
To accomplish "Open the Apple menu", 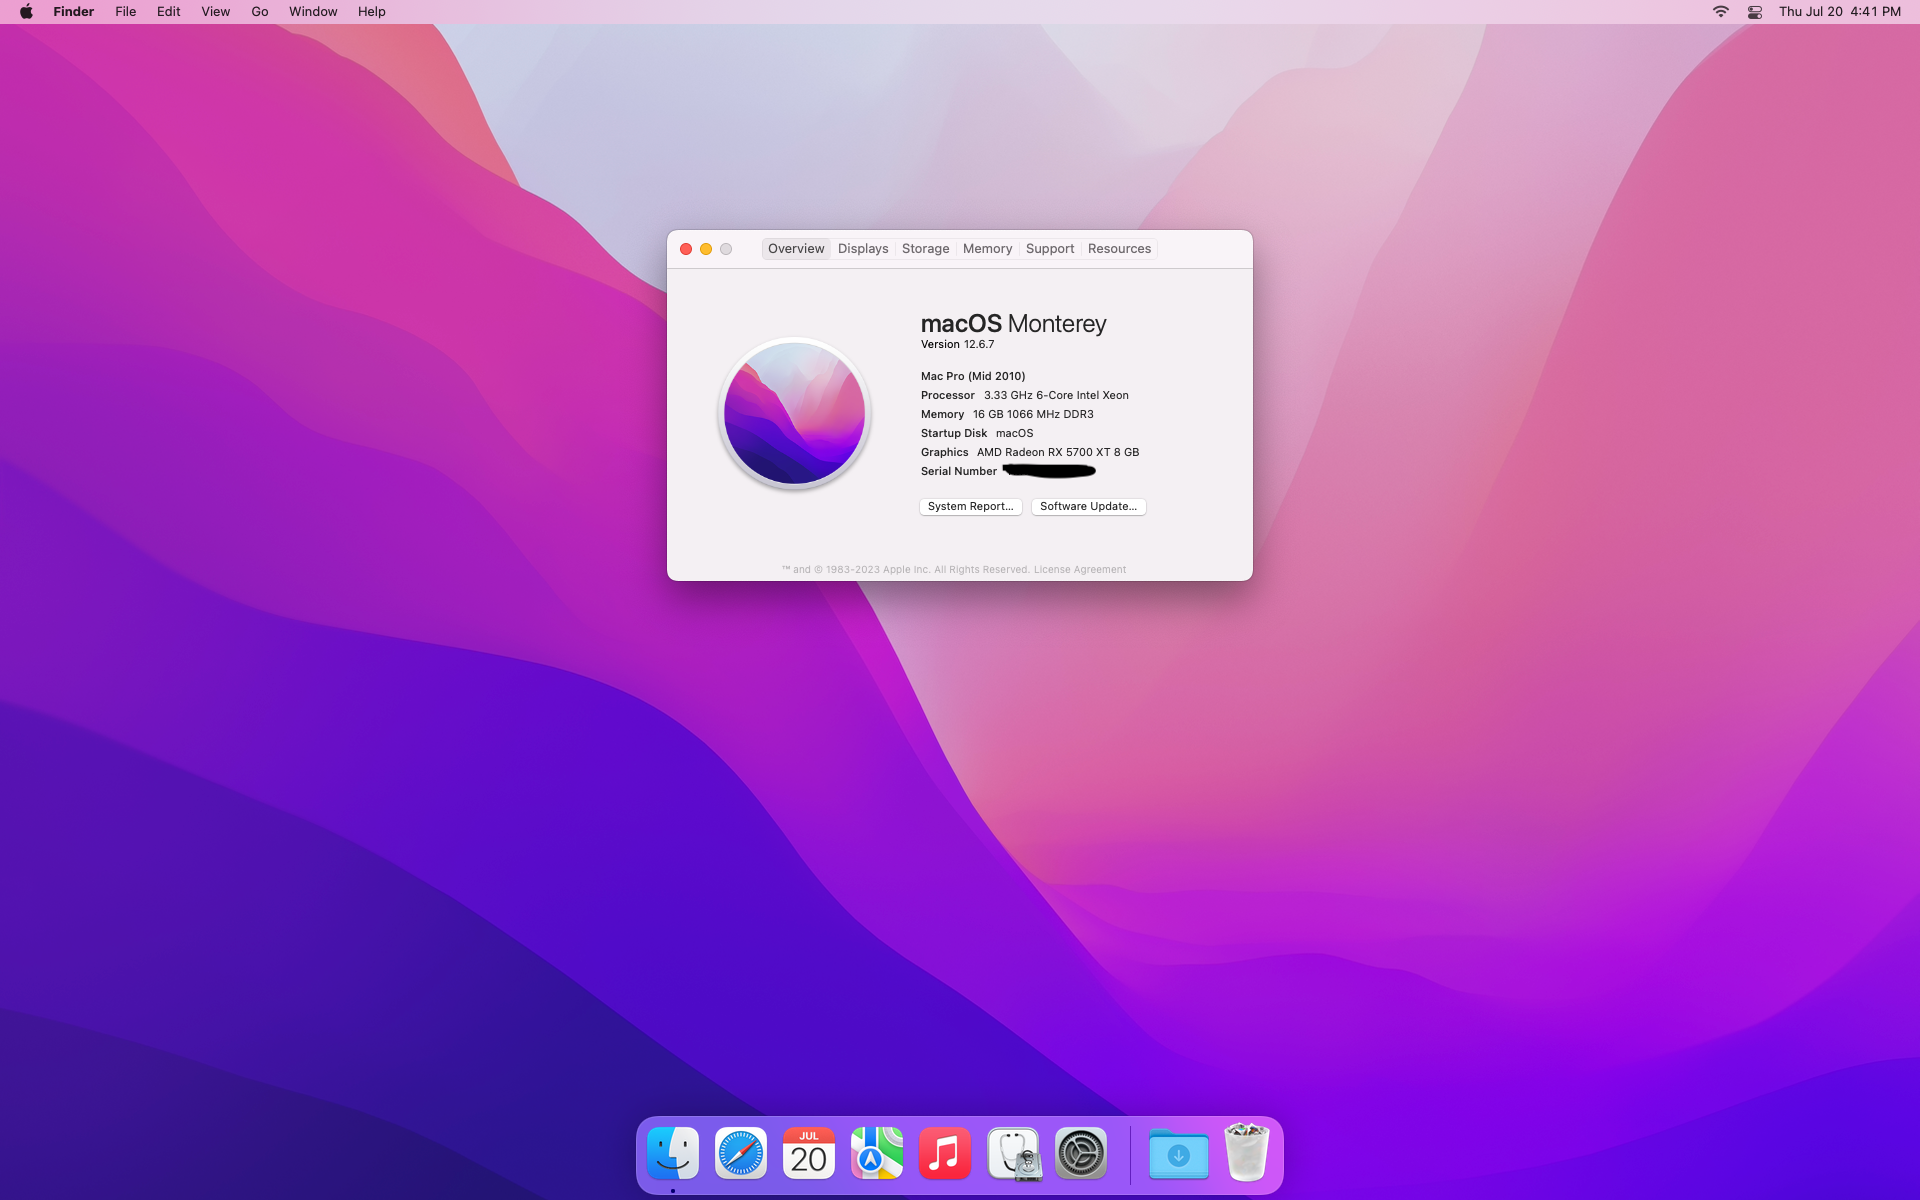I will 26,12.
